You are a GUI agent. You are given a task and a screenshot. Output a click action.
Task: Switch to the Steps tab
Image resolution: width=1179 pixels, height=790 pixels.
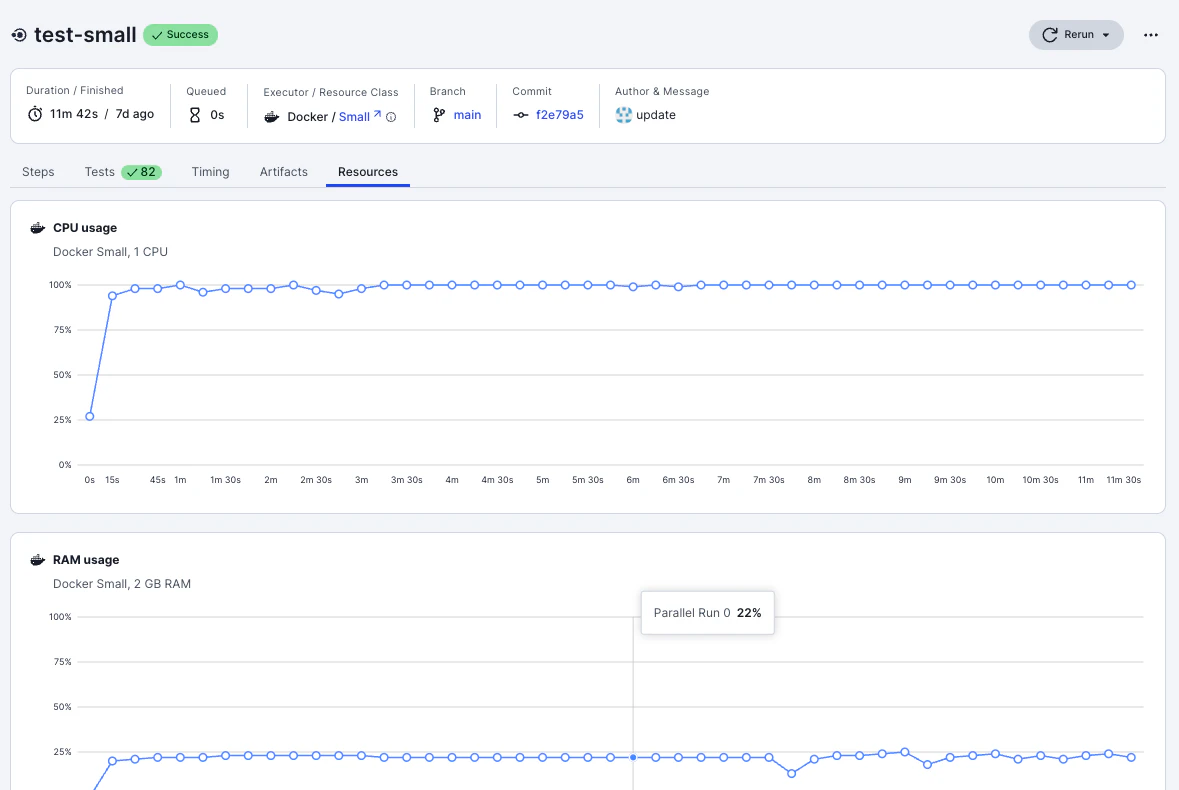click(38, 171)
